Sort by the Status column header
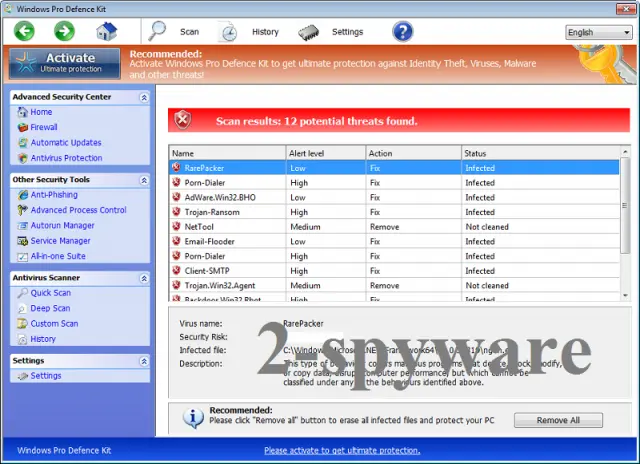The image size is (640, 464). [540, 153]
